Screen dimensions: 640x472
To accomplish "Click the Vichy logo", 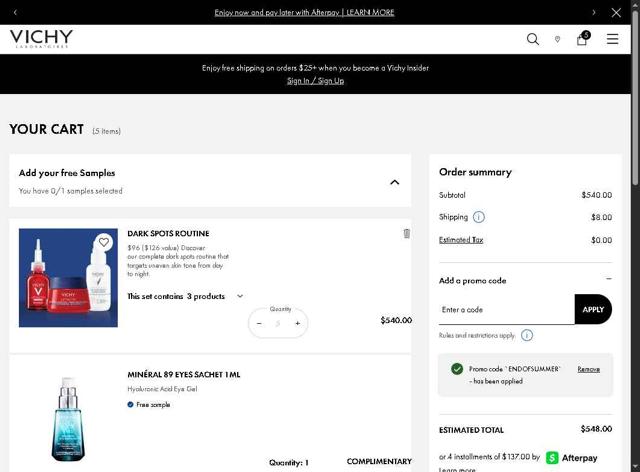I will pyautogui.click(x=41, y=38).
